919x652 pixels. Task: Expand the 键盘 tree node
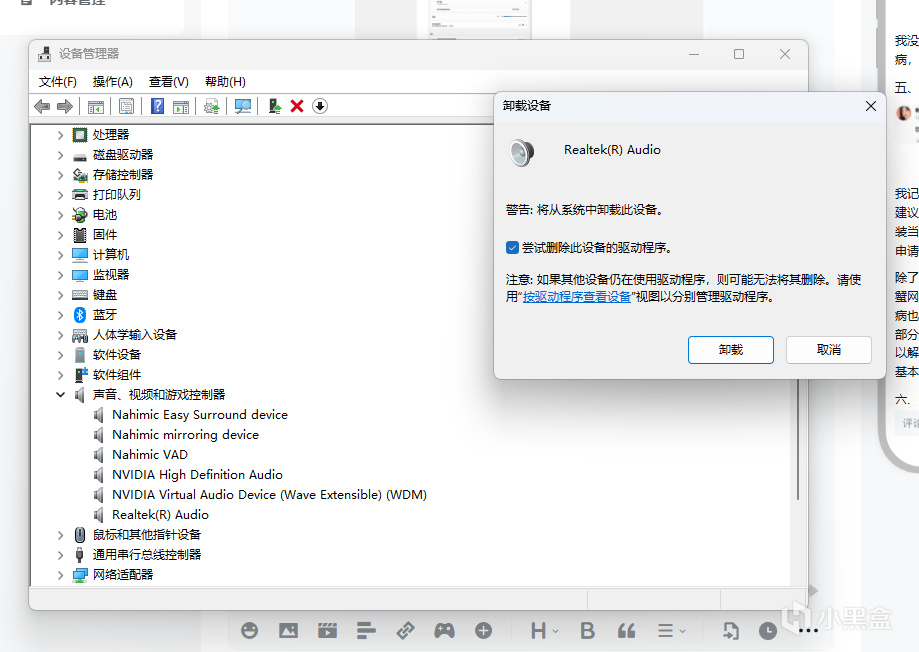[60, 295]
